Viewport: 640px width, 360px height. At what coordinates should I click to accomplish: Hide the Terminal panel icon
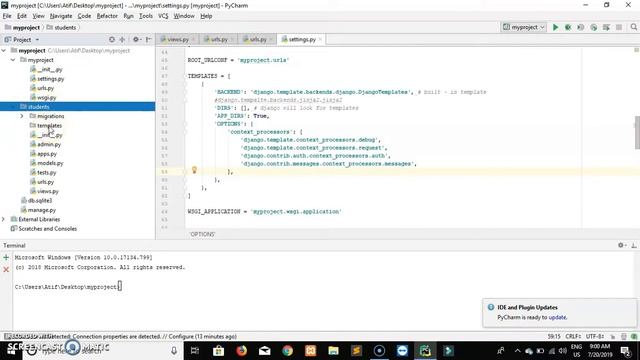(633, 245)
